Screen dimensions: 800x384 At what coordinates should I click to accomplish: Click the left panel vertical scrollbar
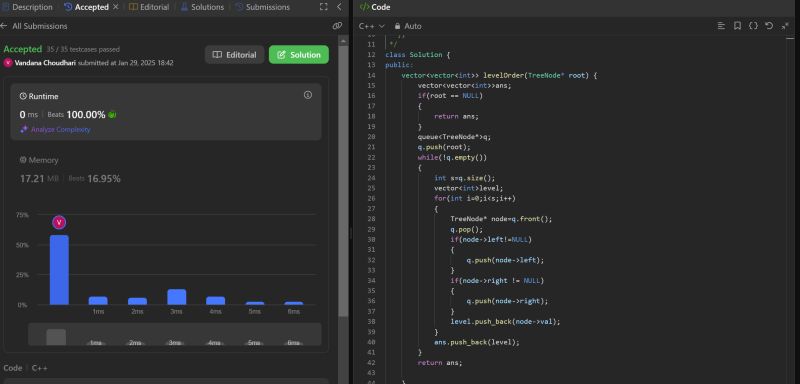tap(343, 181)
